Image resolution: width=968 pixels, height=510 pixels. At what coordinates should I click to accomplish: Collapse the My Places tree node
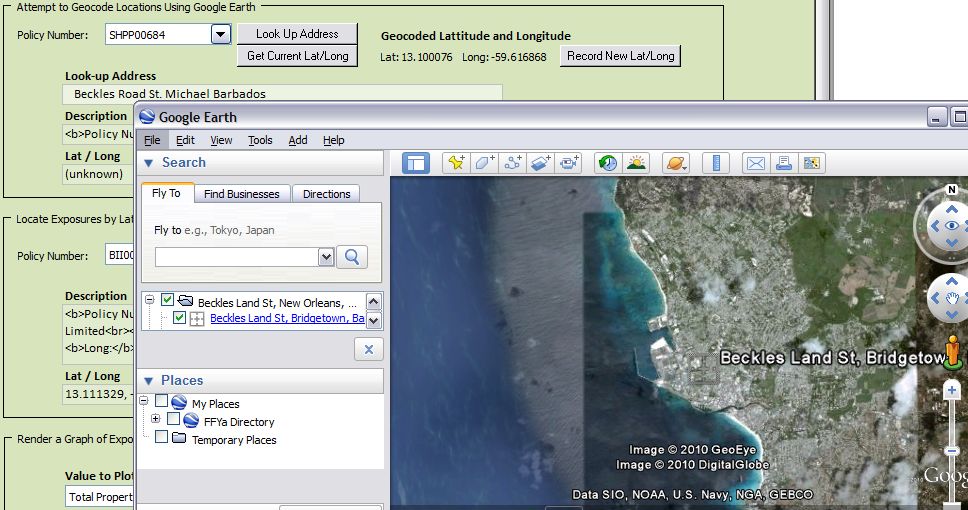click(x=144, y=401)
